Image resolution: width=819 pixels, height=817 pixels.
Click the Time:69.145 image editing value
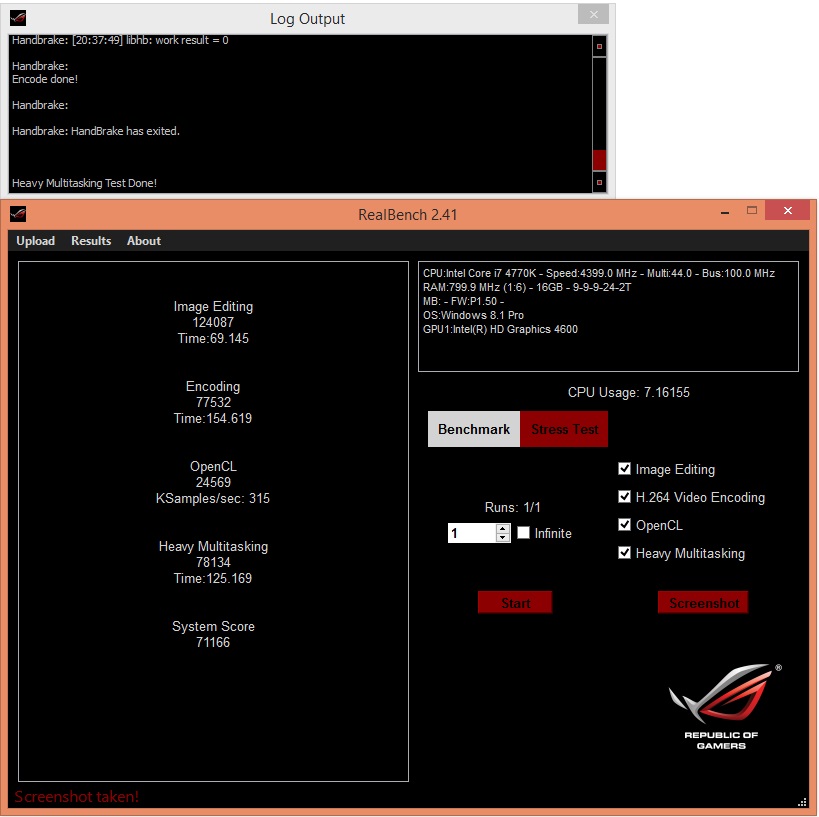(x=213, y=339)
